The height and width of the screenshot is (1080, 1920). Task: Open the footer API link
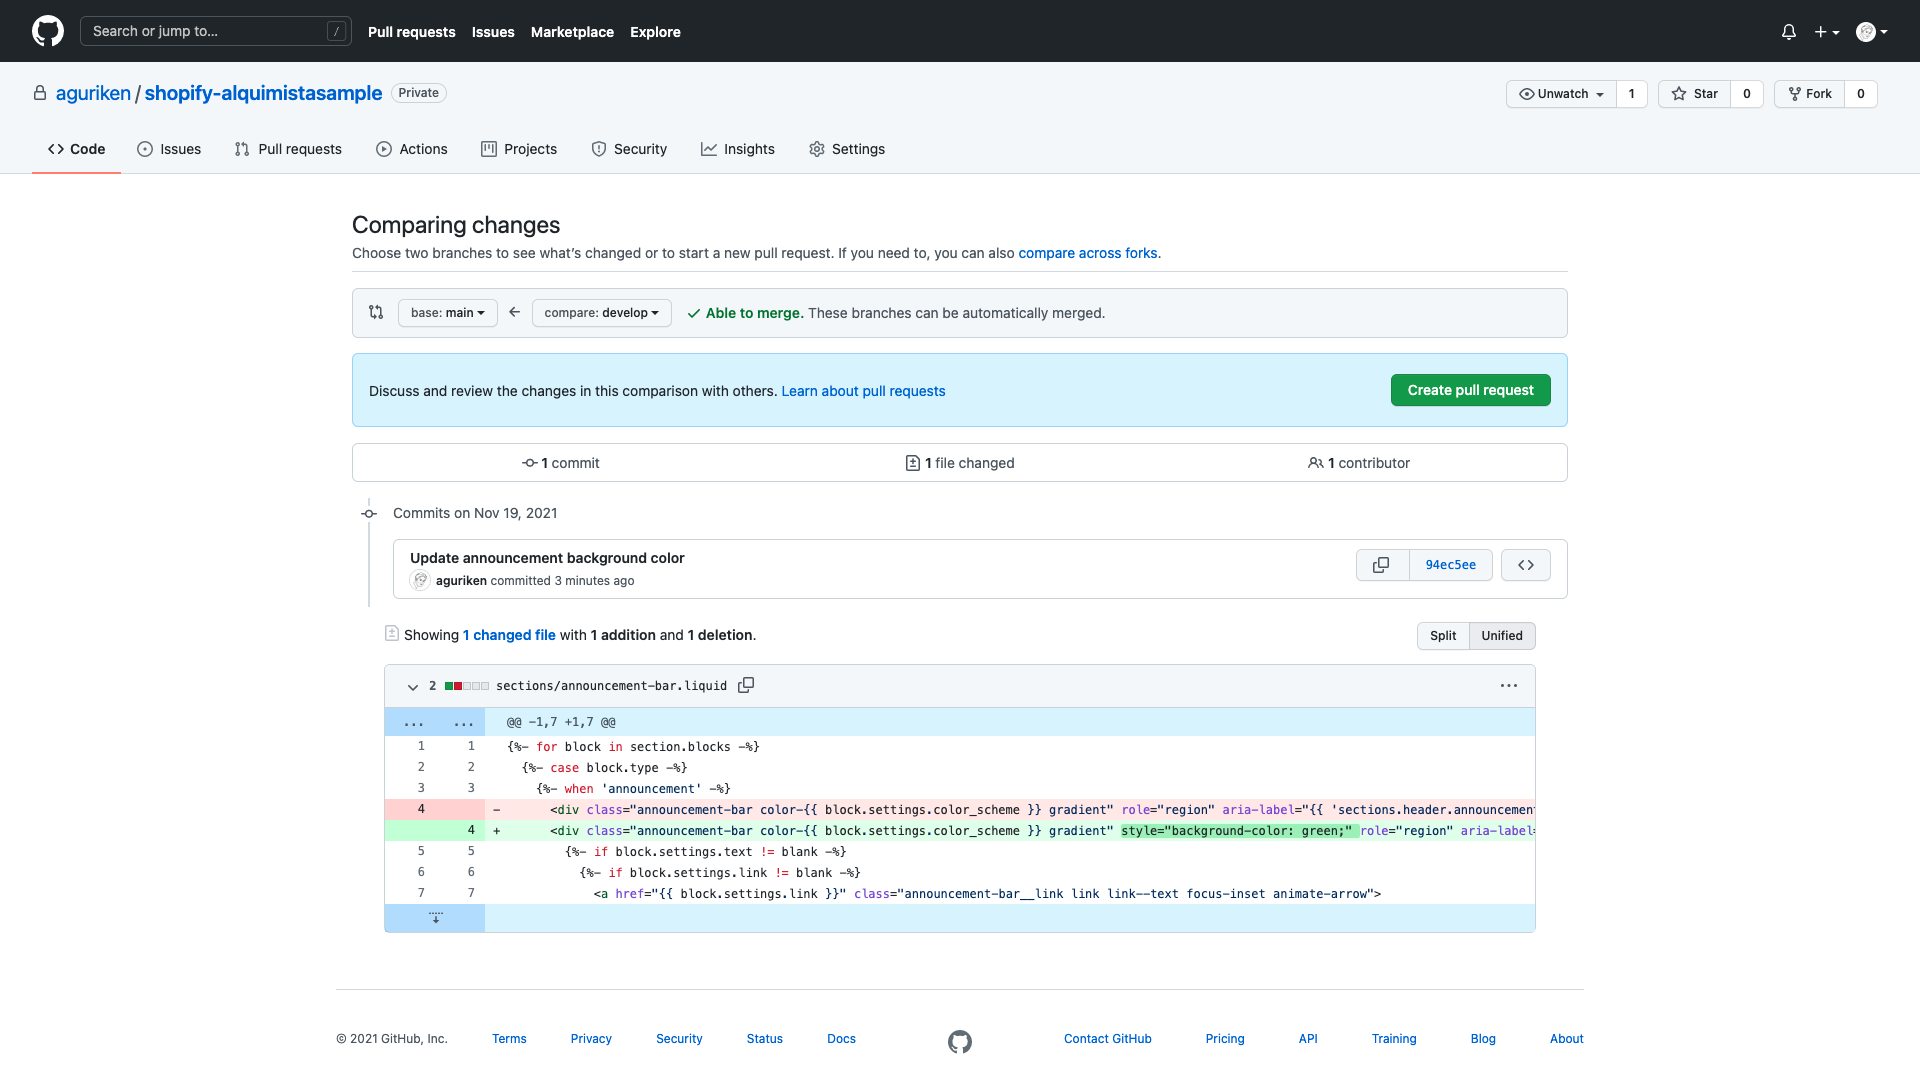point(1308,1039)
